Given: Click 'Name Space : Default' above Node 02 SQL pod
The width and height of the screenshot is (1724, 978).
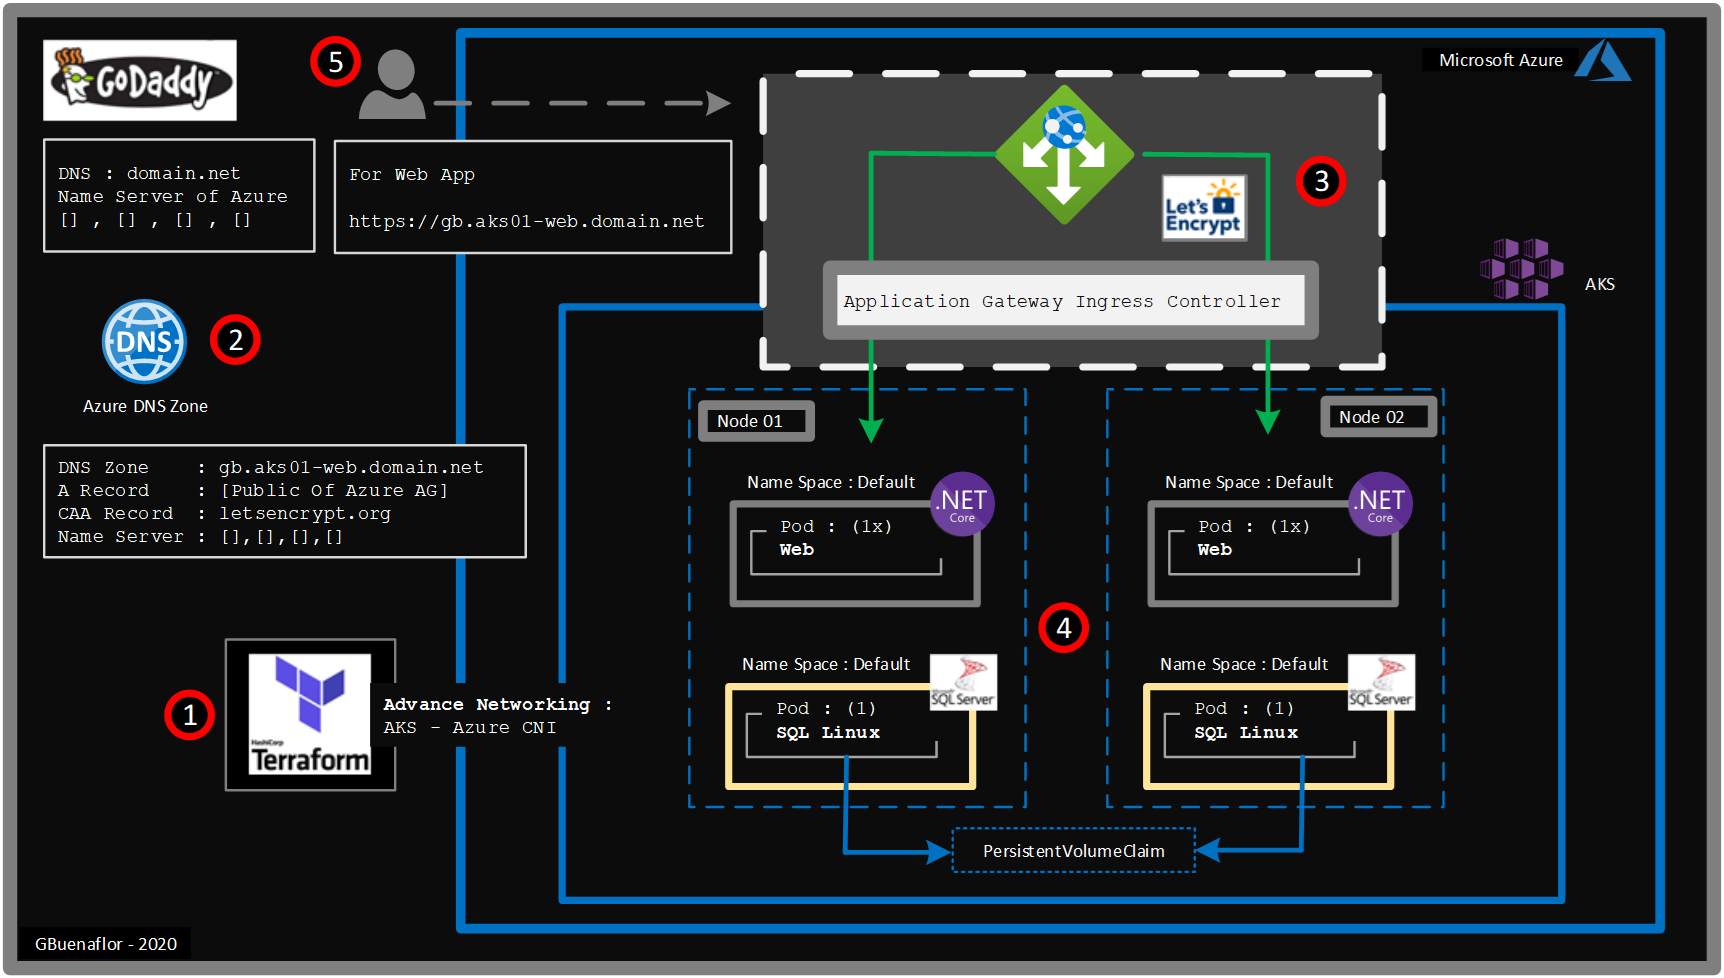Looking at the screenshot, I should coord(1244,664).
